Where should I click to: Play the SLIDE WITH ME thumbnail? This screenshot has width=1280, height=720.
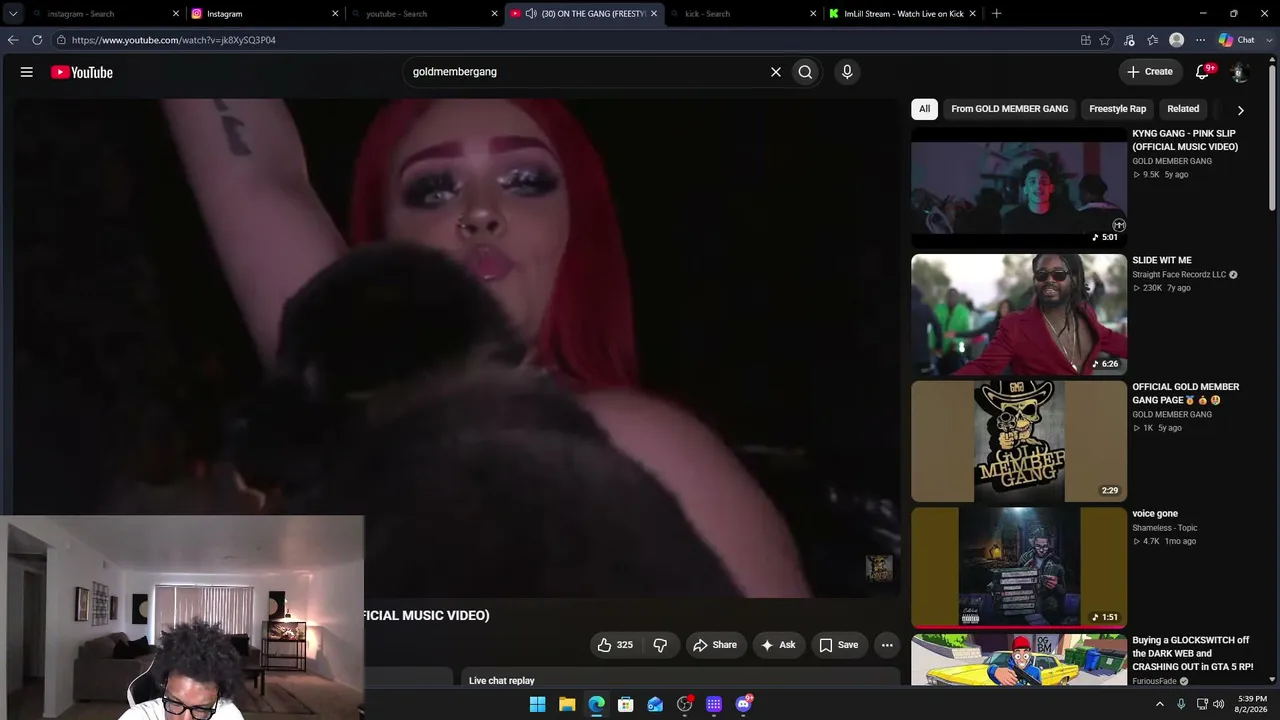[1019, 314]
